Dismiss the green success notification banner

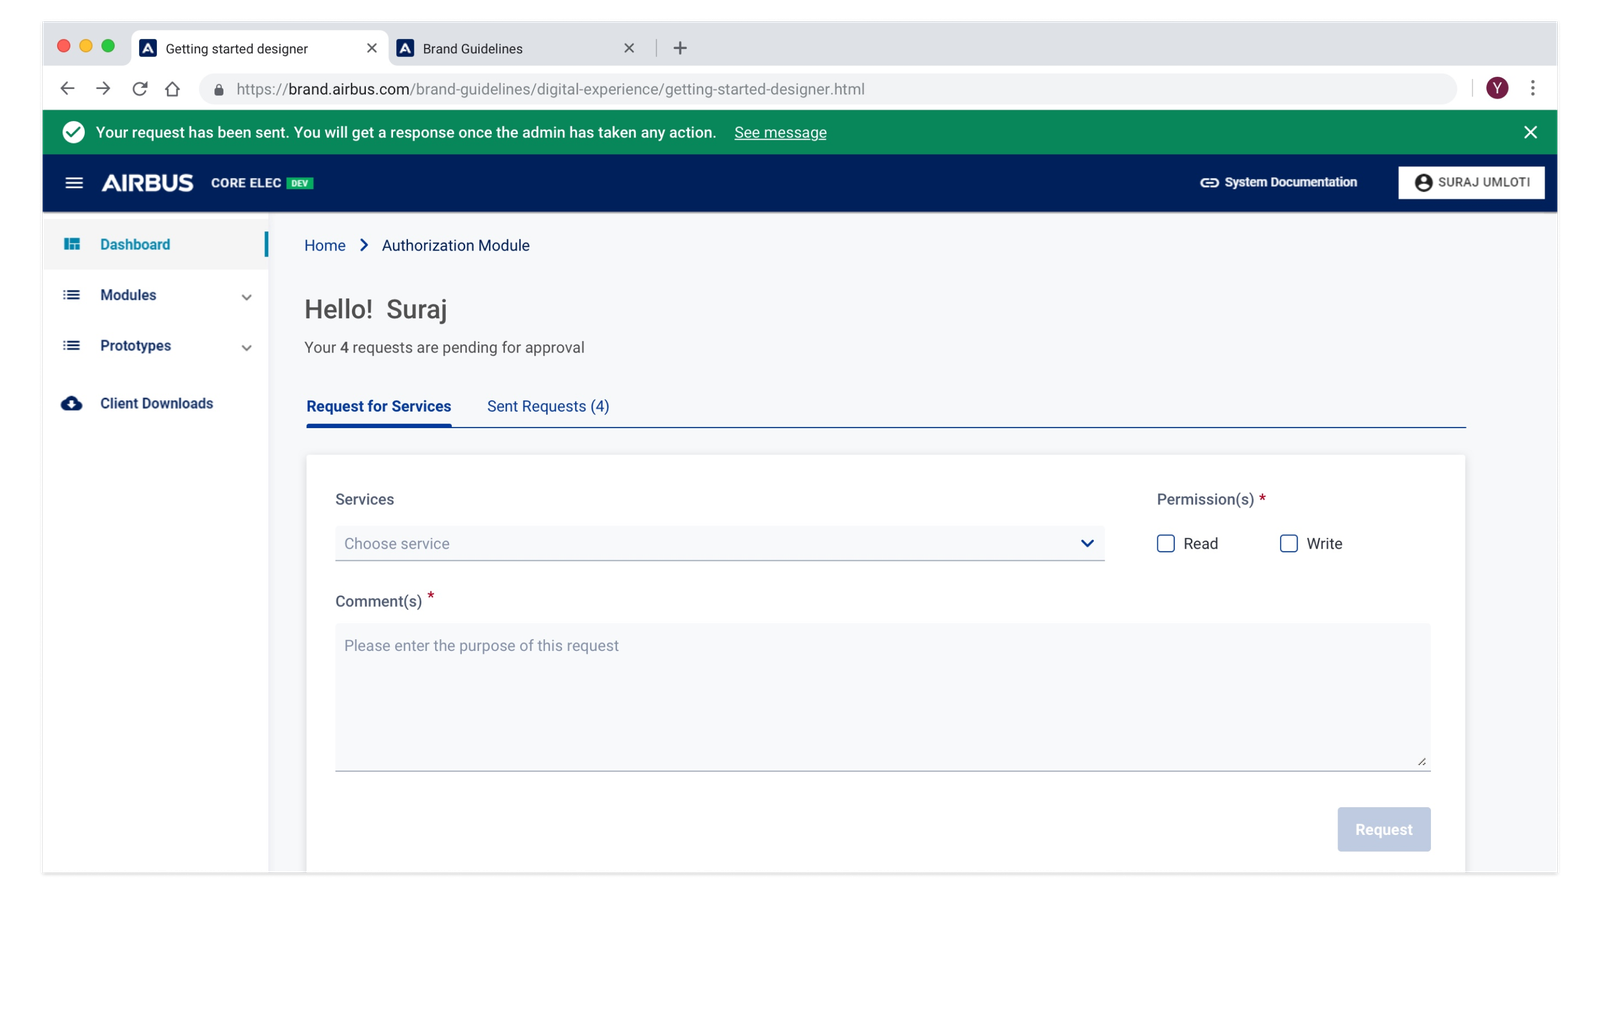point(1530,132)
